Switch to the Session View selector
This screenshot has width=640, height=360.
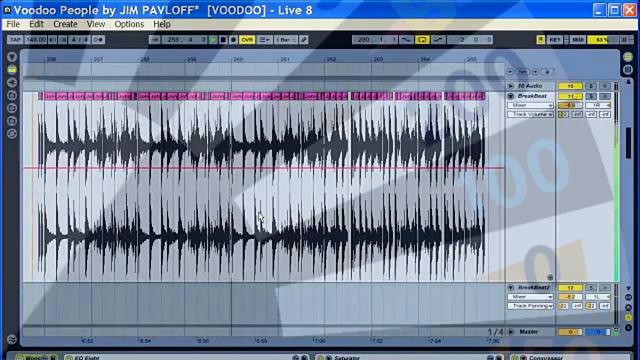[x=628, y=70]
